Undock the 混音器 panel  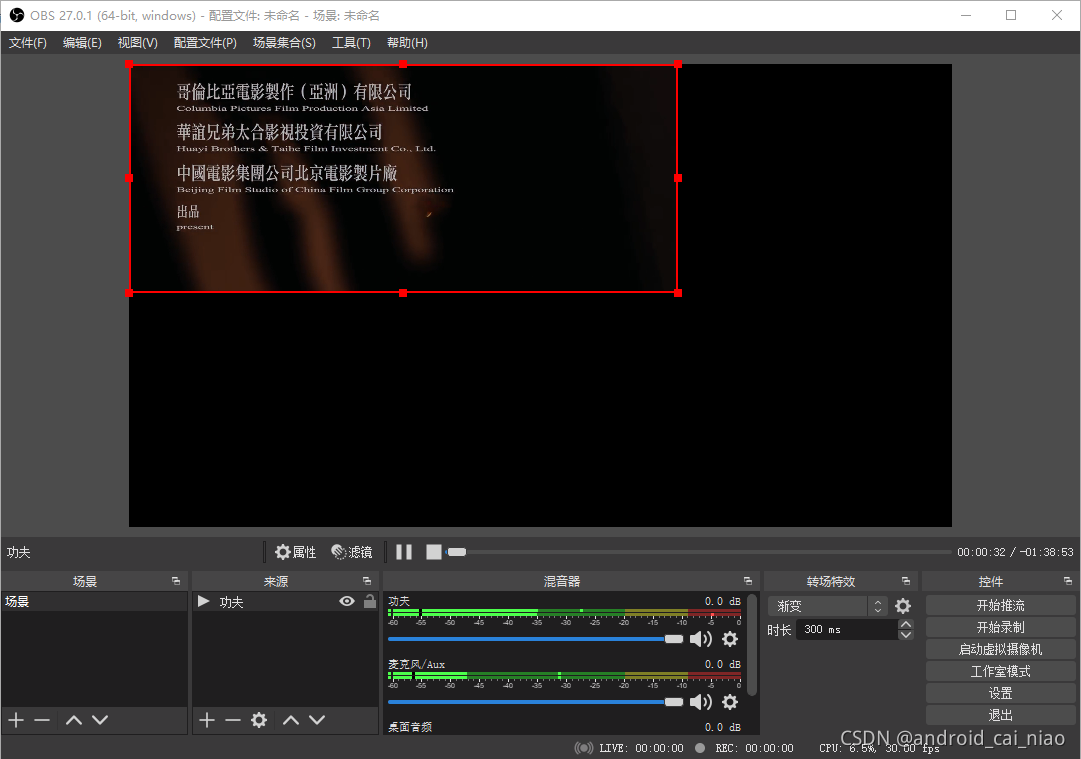click(x=748, y=581)
